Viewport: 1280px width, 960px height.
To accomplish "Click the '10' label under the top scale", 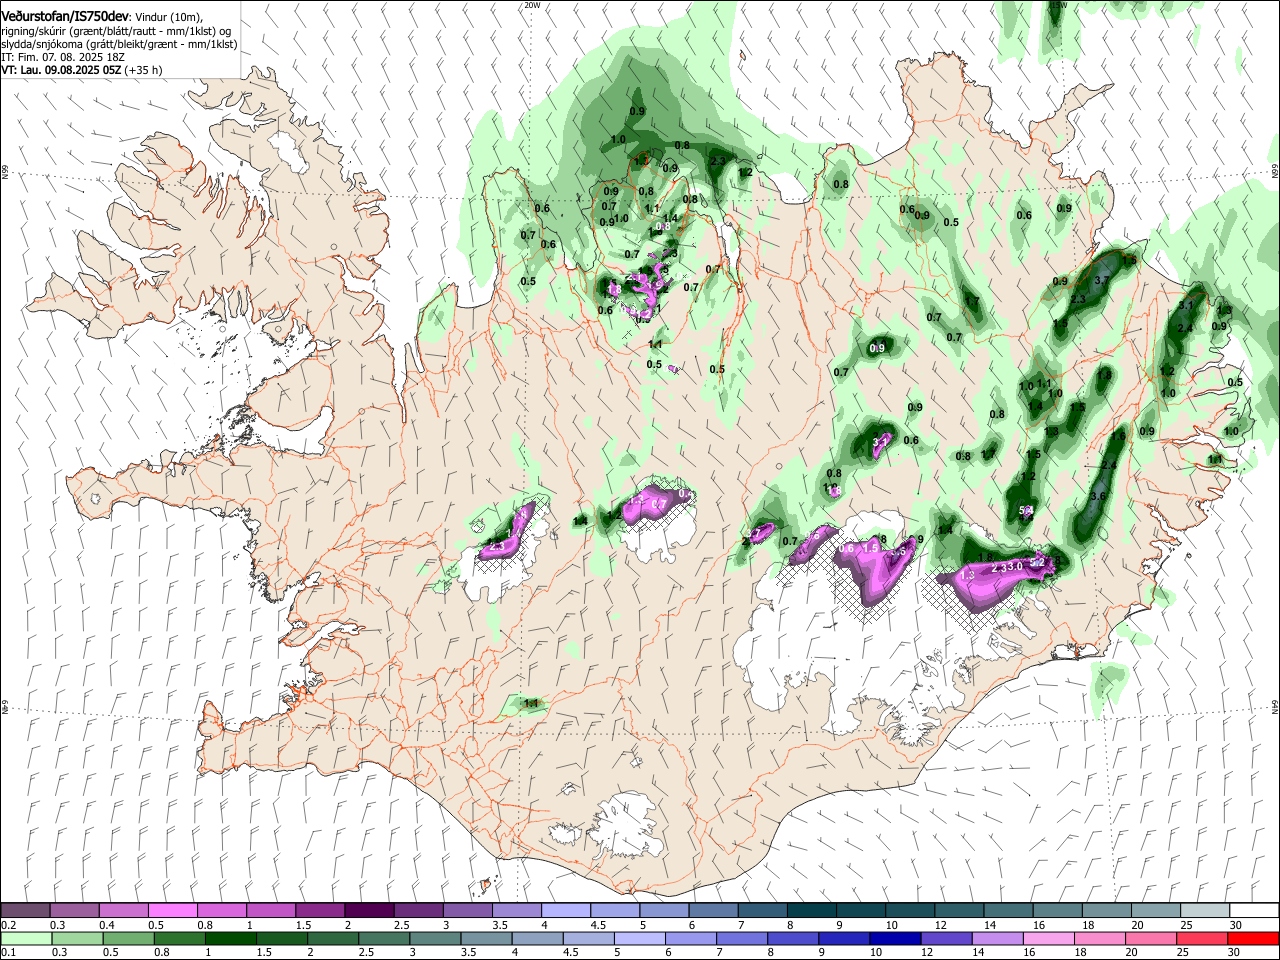I will tap(891, 925).
